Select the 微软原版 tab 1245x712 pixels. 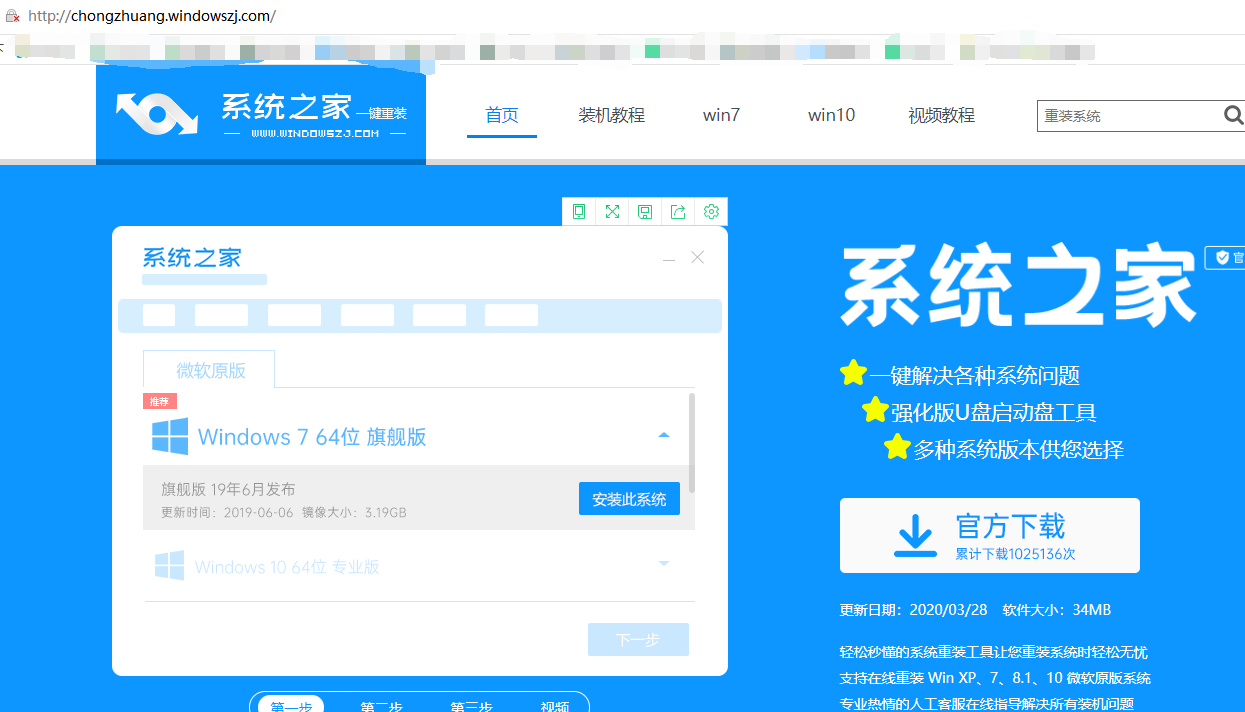208,368
